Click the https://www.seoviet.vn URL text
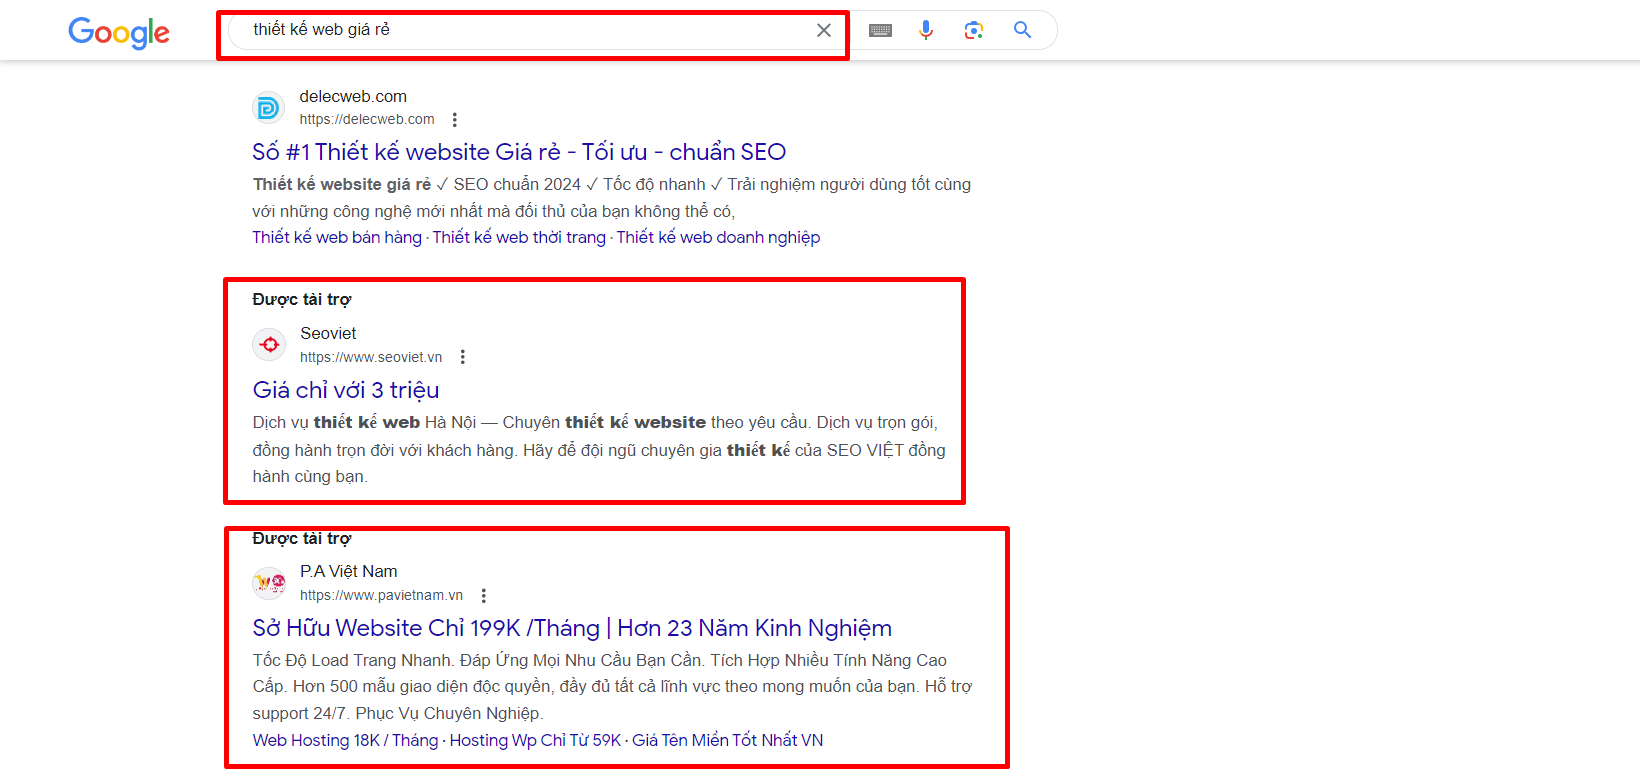The width and height of the screenshot is (1640, 780). [371, 357]
